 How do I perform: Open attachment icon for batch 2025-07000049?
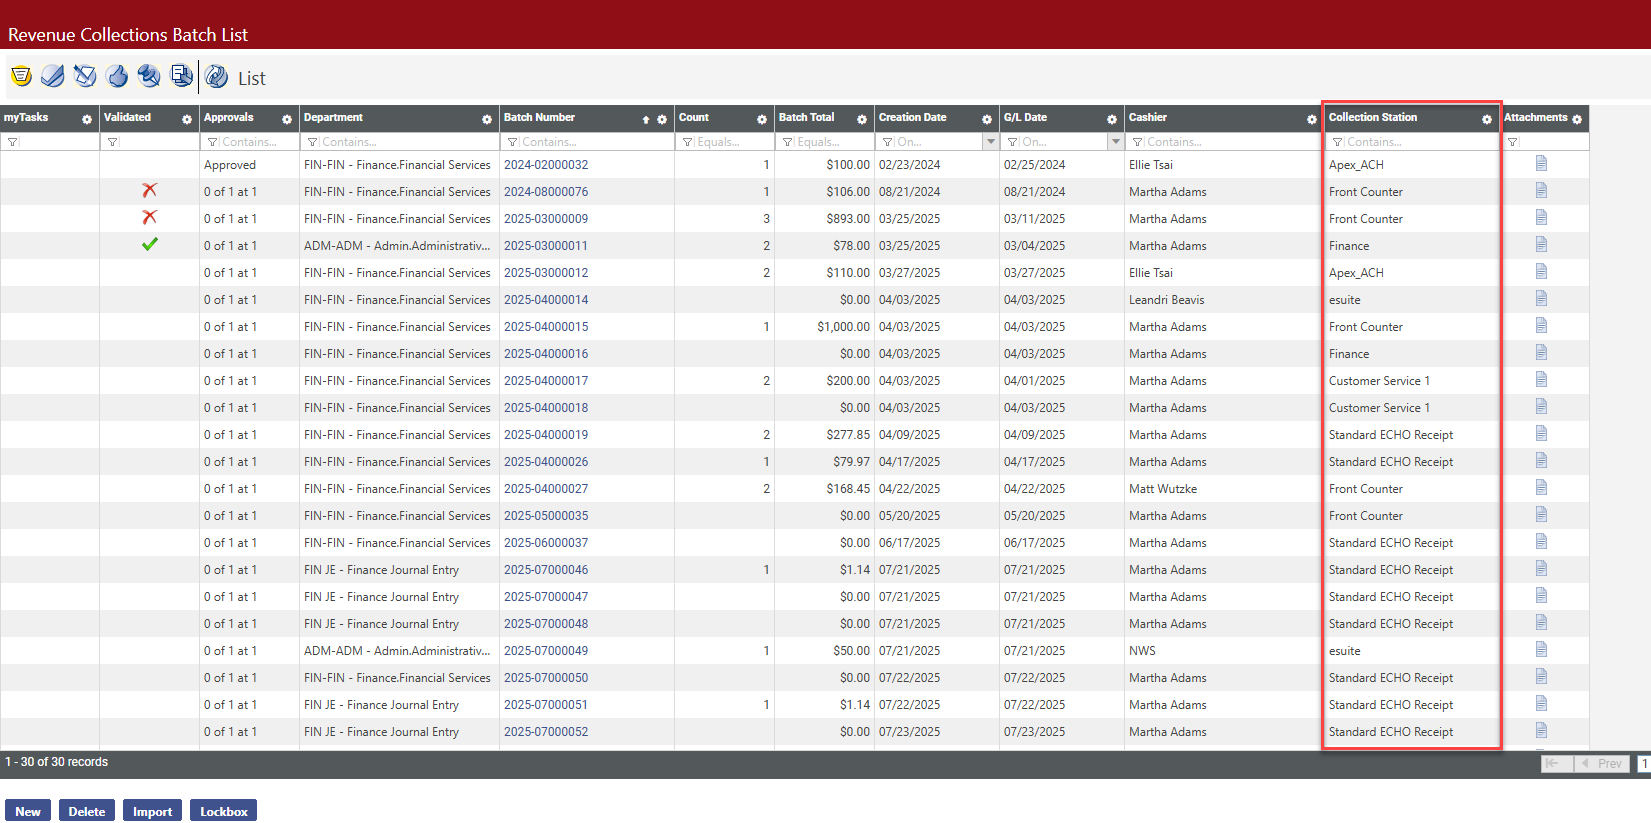coord(1541,649)
